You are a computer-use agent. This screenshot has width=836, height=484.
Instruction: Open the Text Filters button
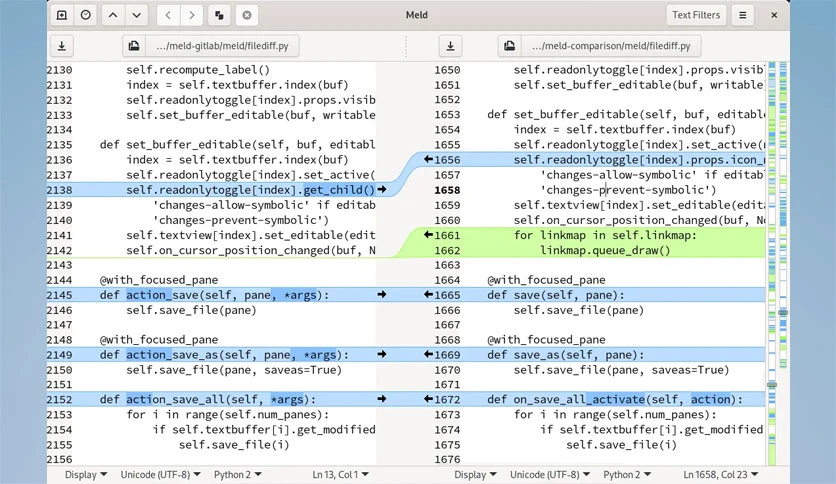tap(696, 15)
